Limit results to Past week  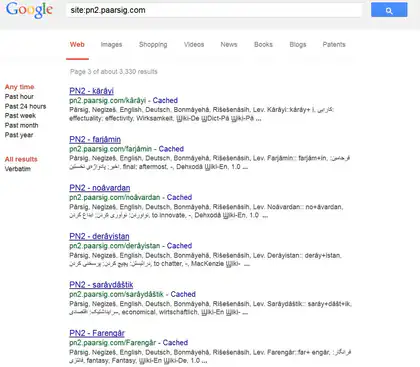click(x=20, y=116)
